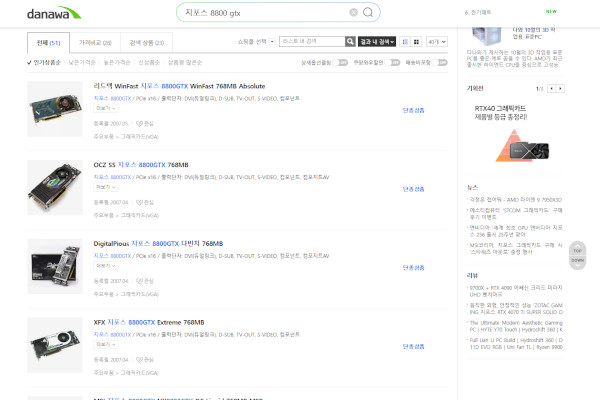Screen dimensions: 600x400
Task: Open news item about AMD 라이젠 9 7950X3D
Action: point(515,200)
